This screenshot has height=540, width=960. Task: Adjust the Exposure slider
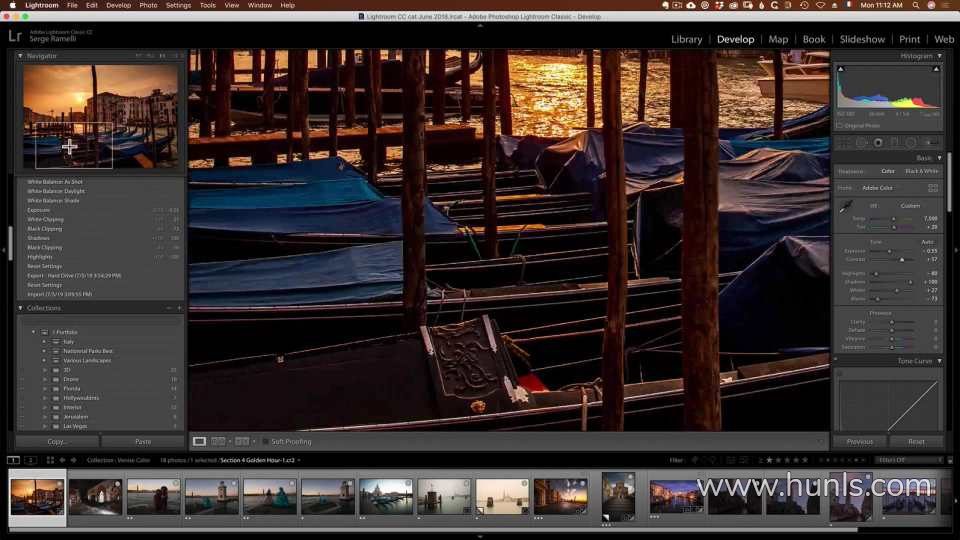click(x=889, y=251)
